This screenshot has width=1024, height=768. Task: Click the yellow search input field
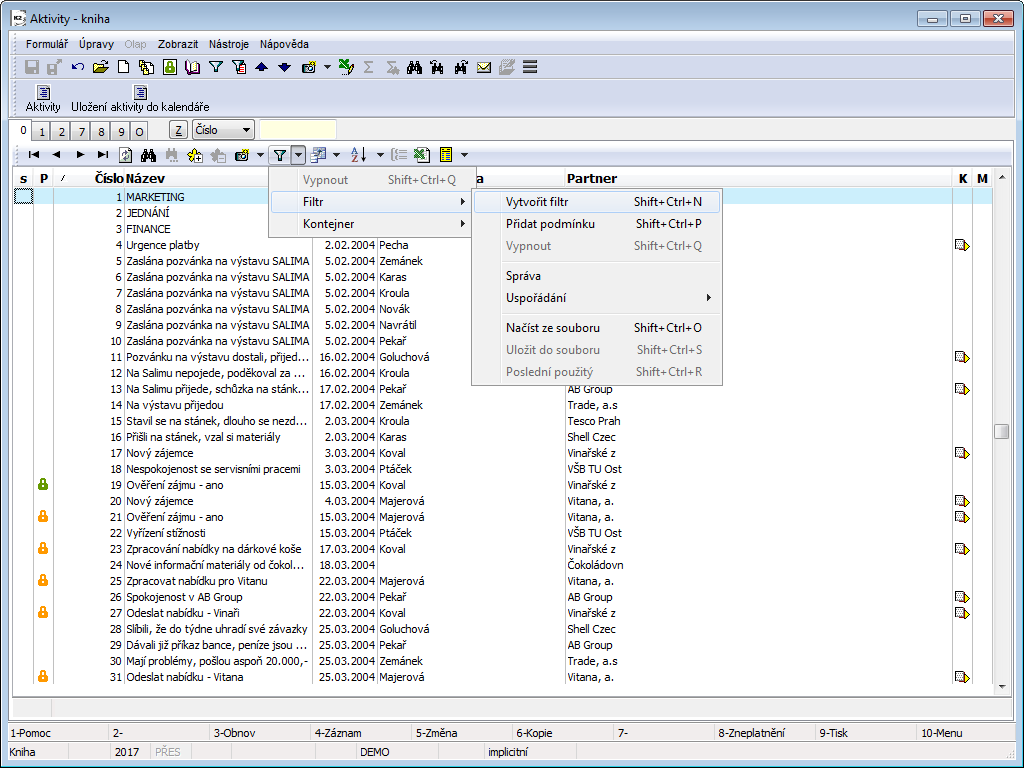[298, 130]
